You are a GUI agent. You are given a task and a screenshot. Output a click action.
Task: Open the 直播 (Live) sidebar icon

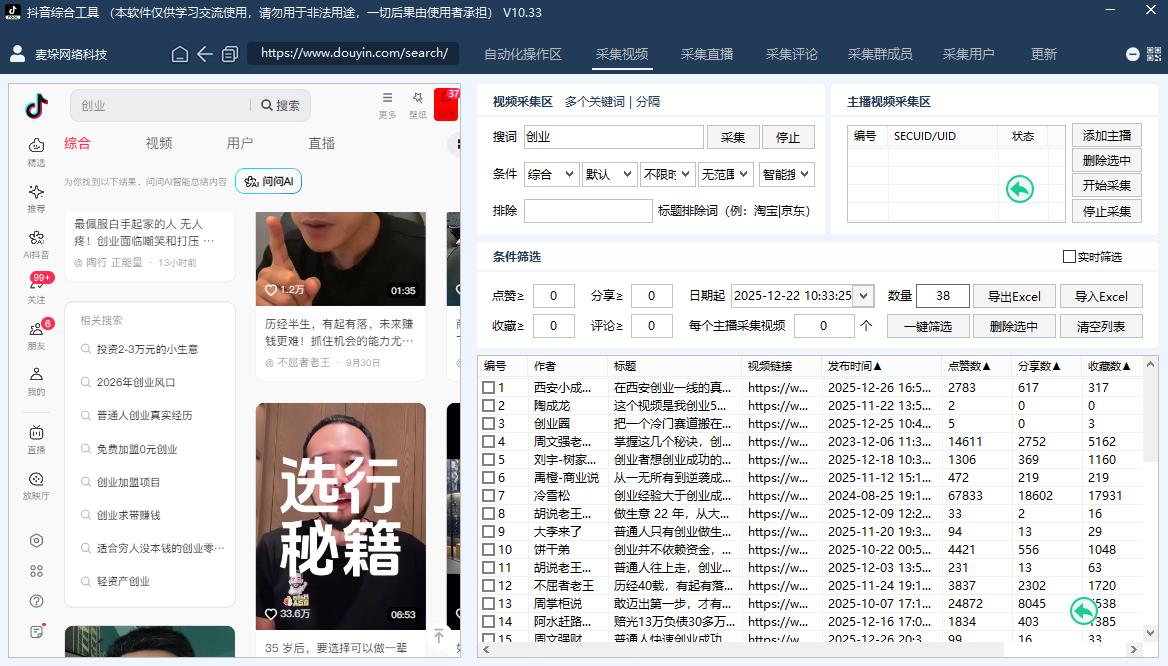[x=37, y=437]
